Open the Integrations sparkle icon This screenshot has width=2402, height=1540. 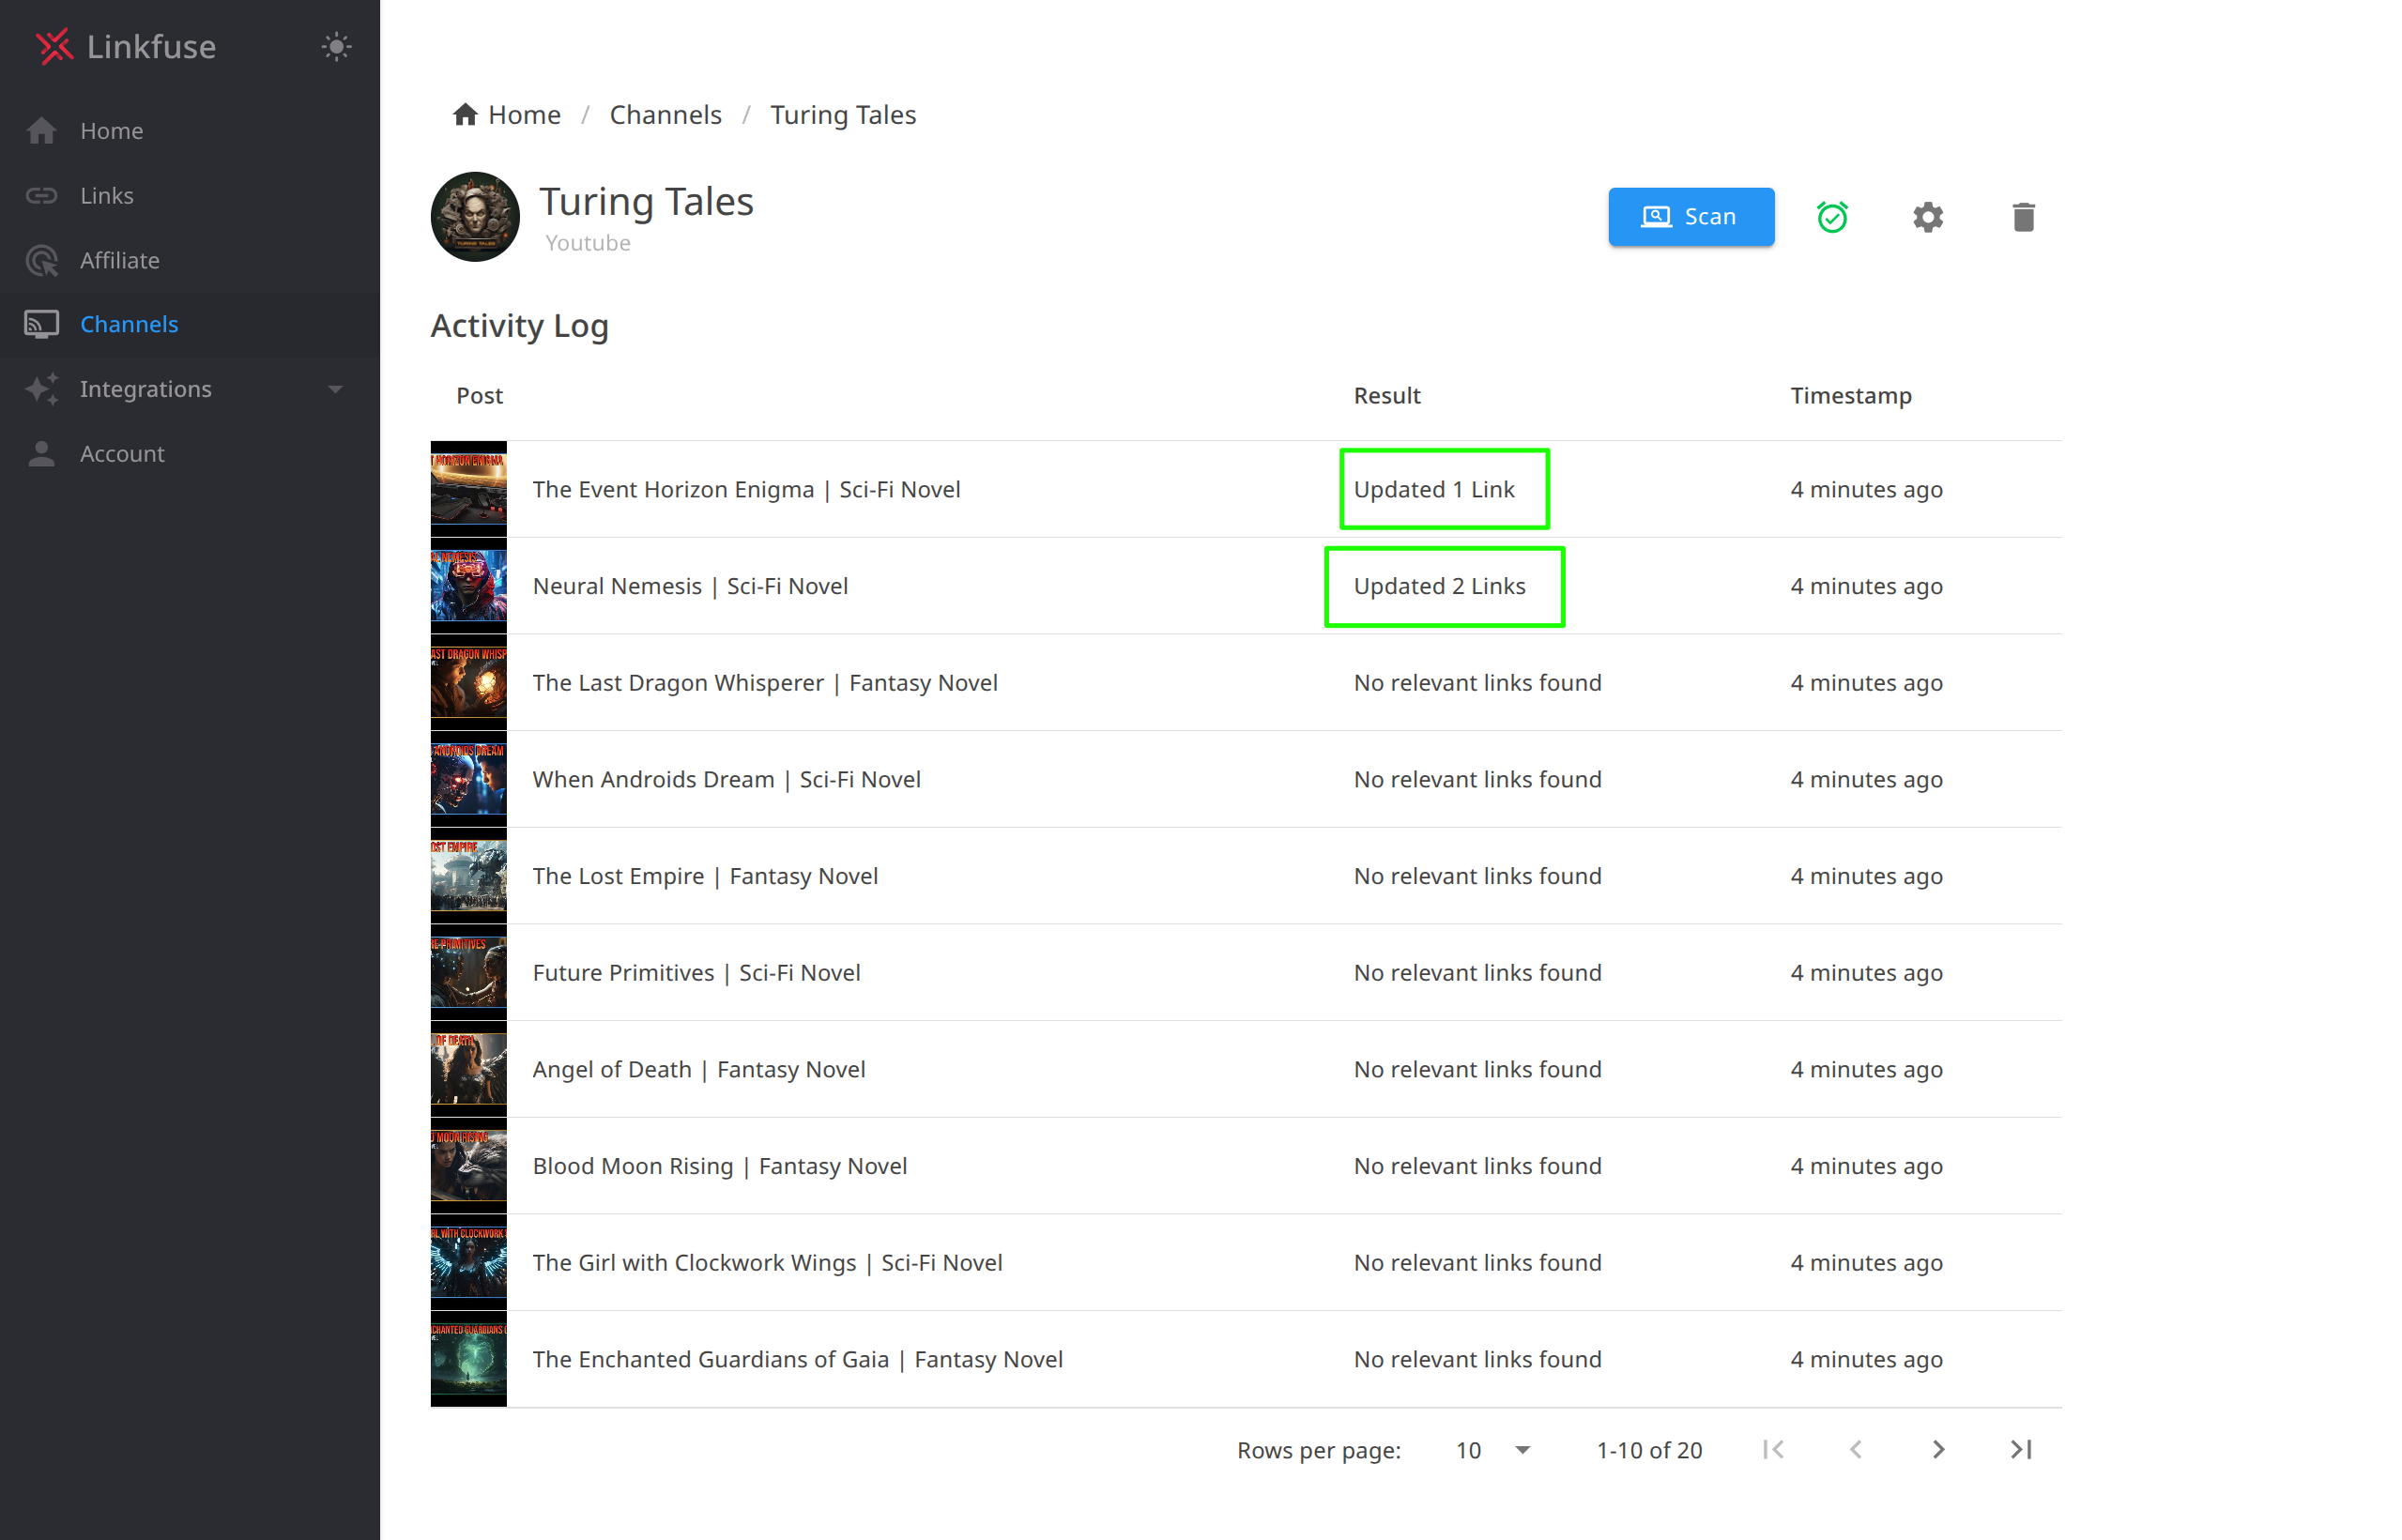point(42,389)
